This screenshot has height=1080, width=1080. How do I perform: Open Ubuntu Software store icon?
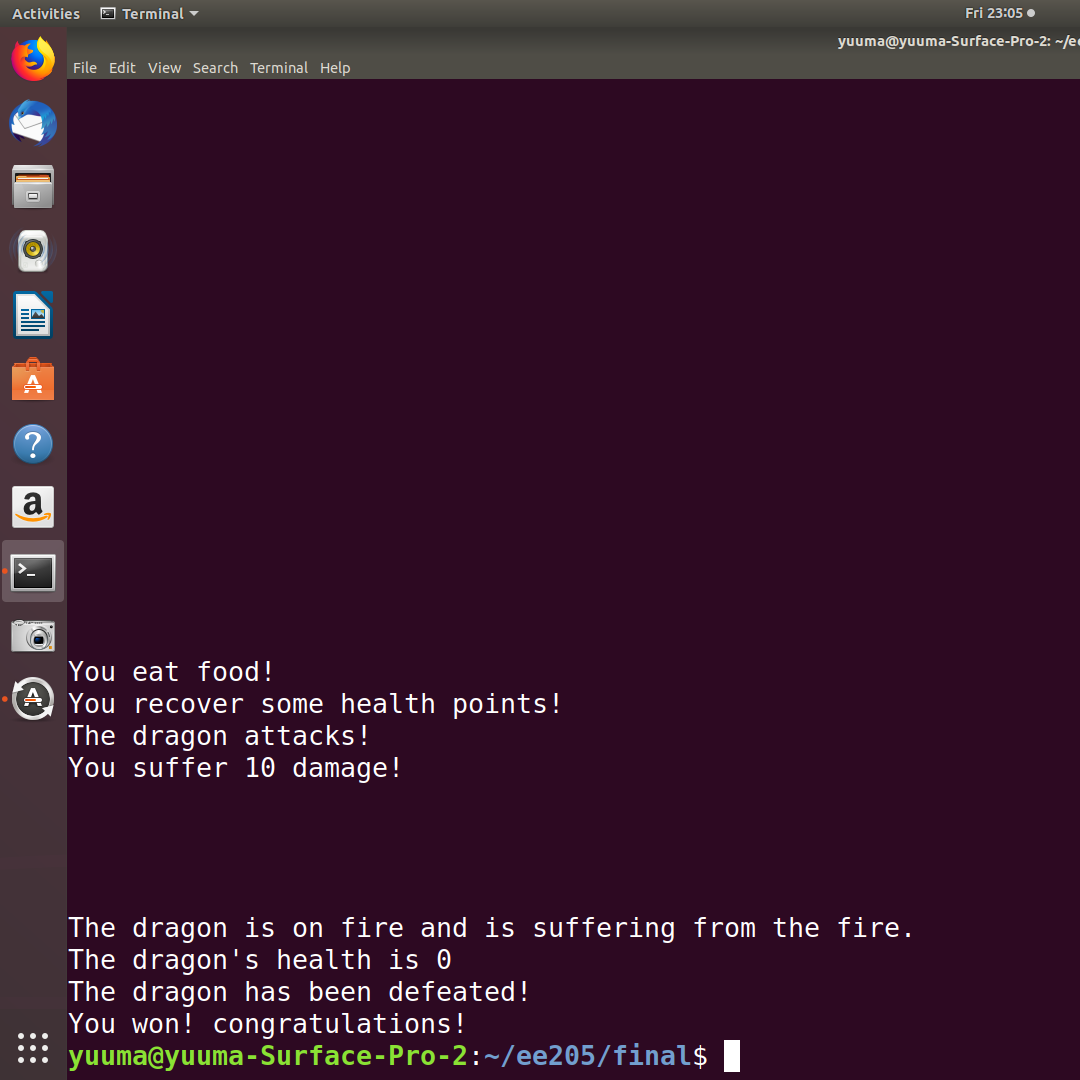click(33, 379)
